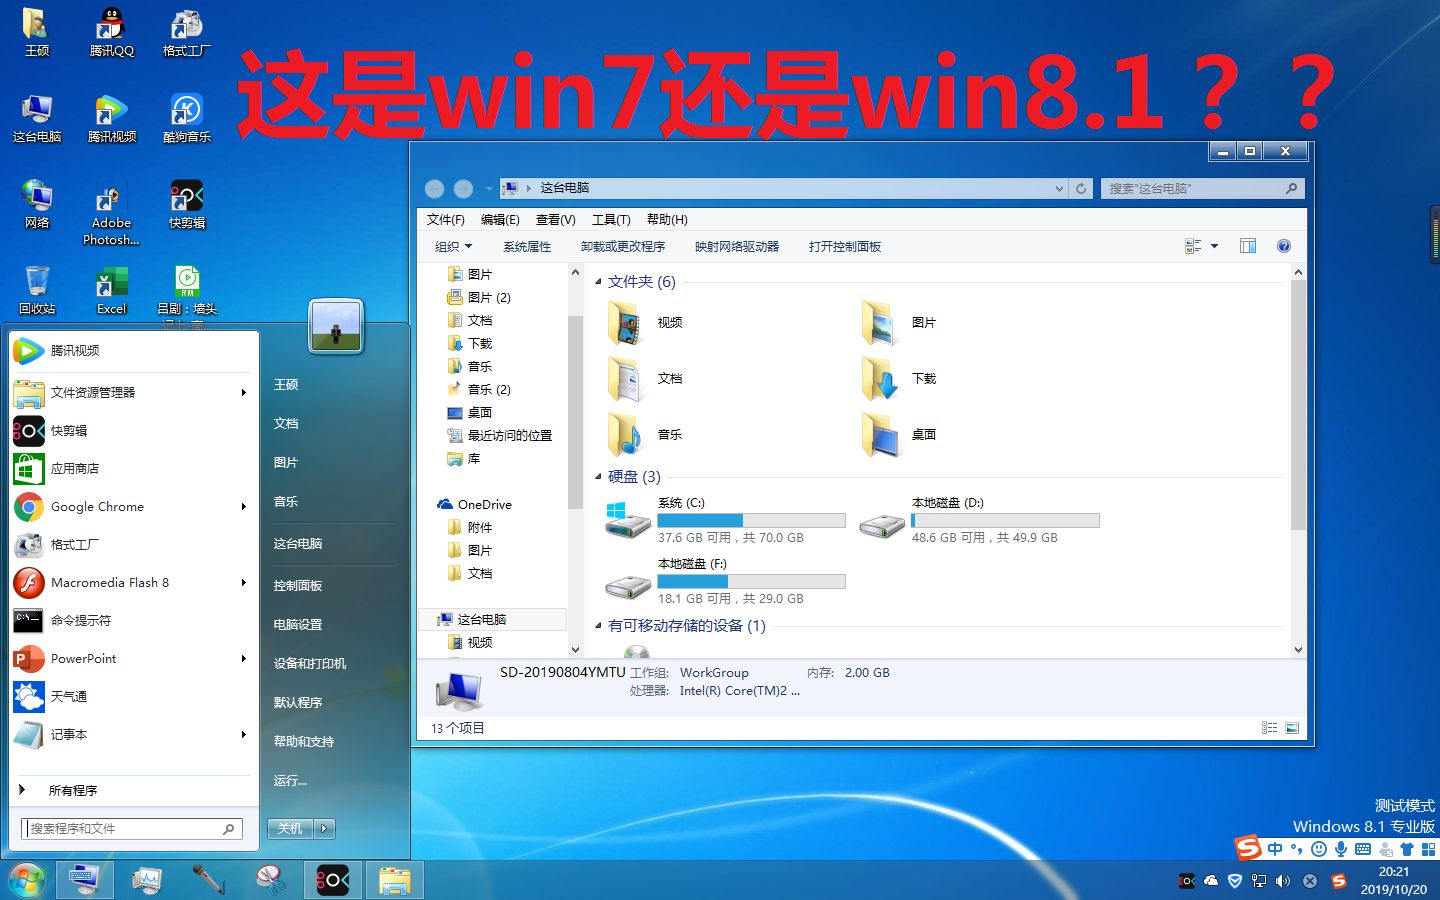Click the user account picture in Start menu
This screenshot has height=900, width=1440.
coord(336,326)
